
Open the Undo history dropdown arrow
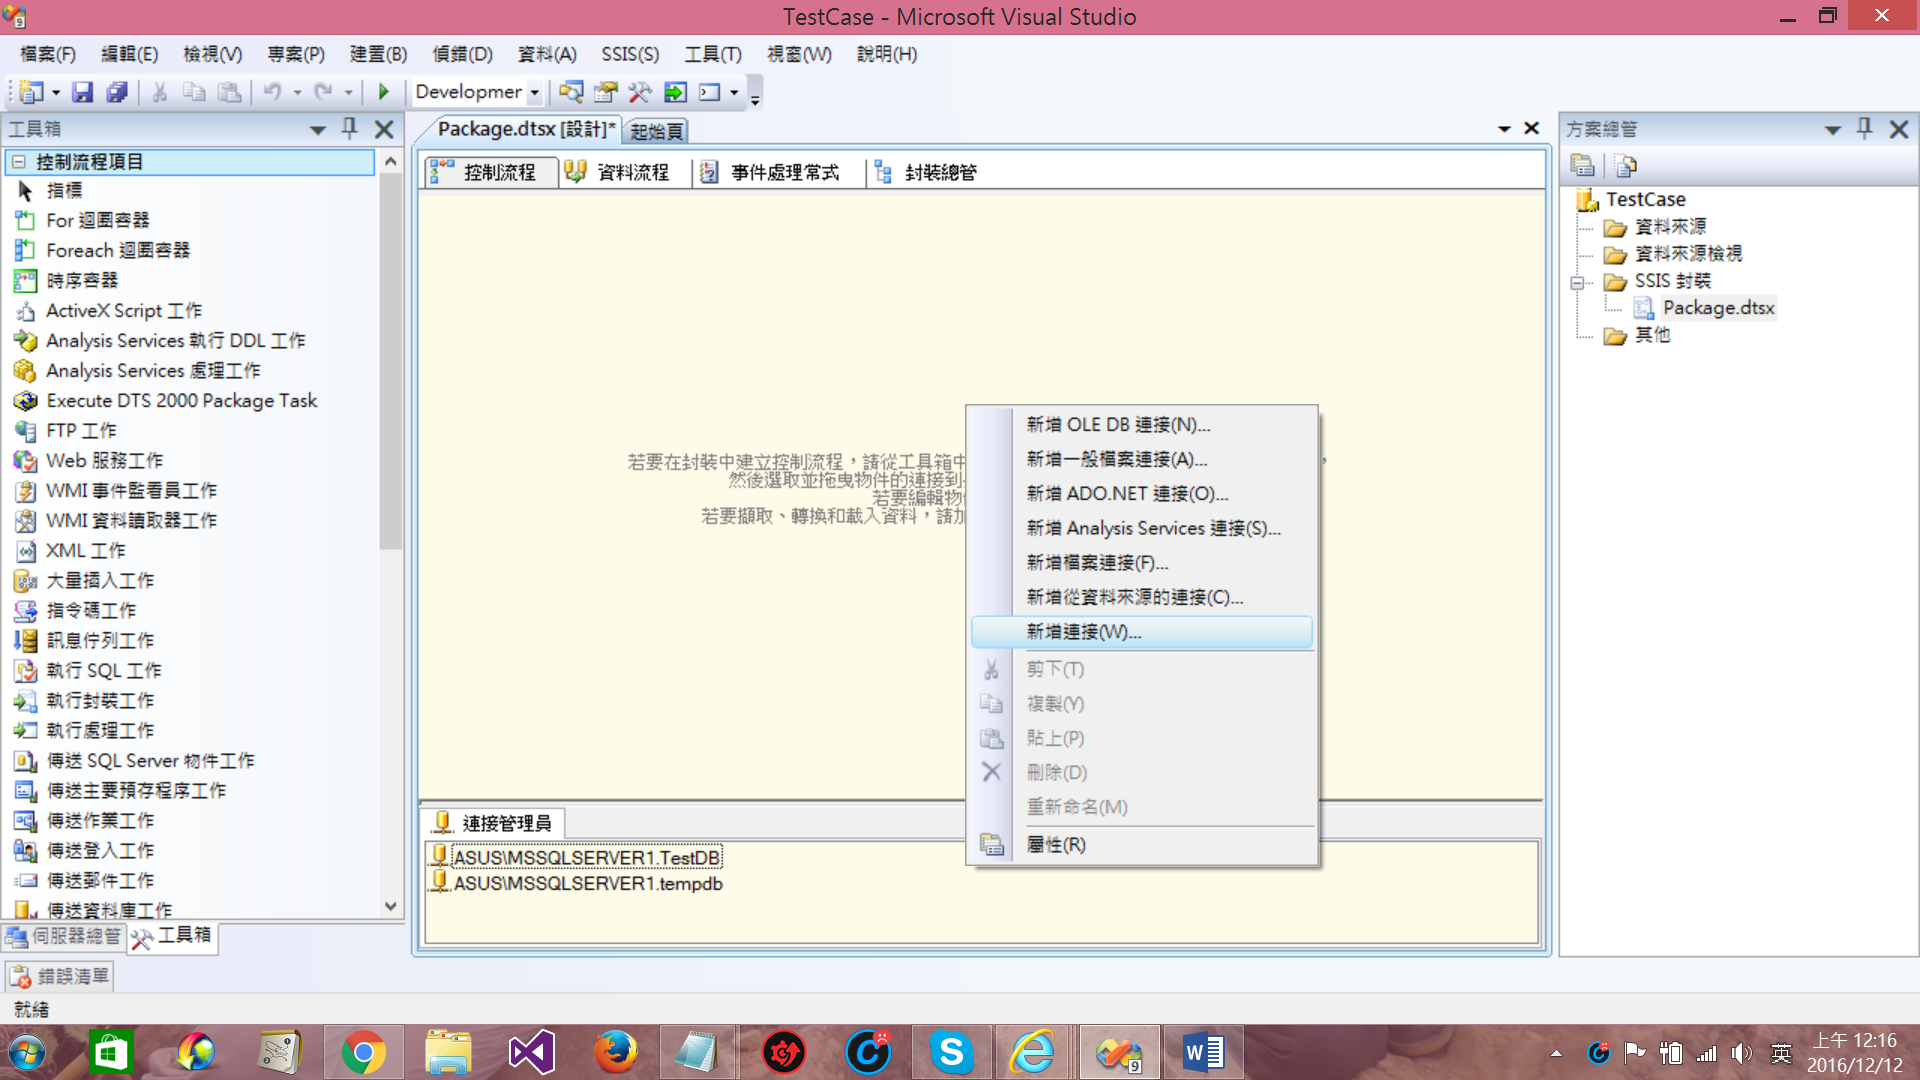click(297, 92)
